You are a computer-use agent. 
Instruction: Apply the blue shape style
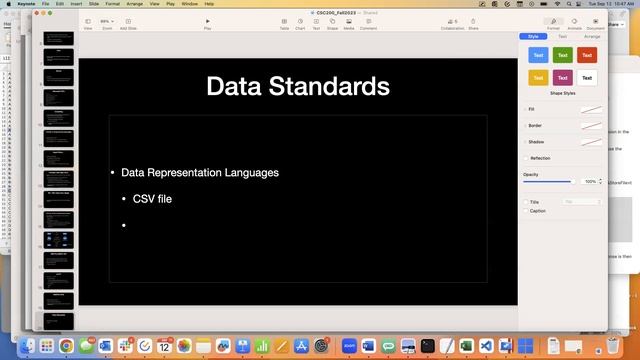pyautogui.click(x=538, y=55)
